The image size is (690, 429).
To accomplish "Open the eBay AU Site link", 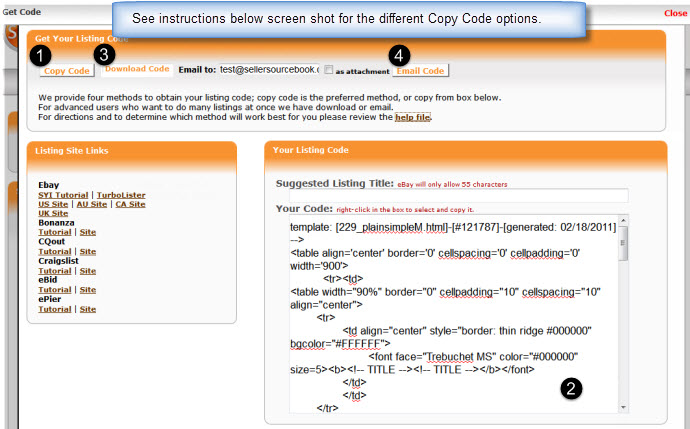I will [92, 204].
